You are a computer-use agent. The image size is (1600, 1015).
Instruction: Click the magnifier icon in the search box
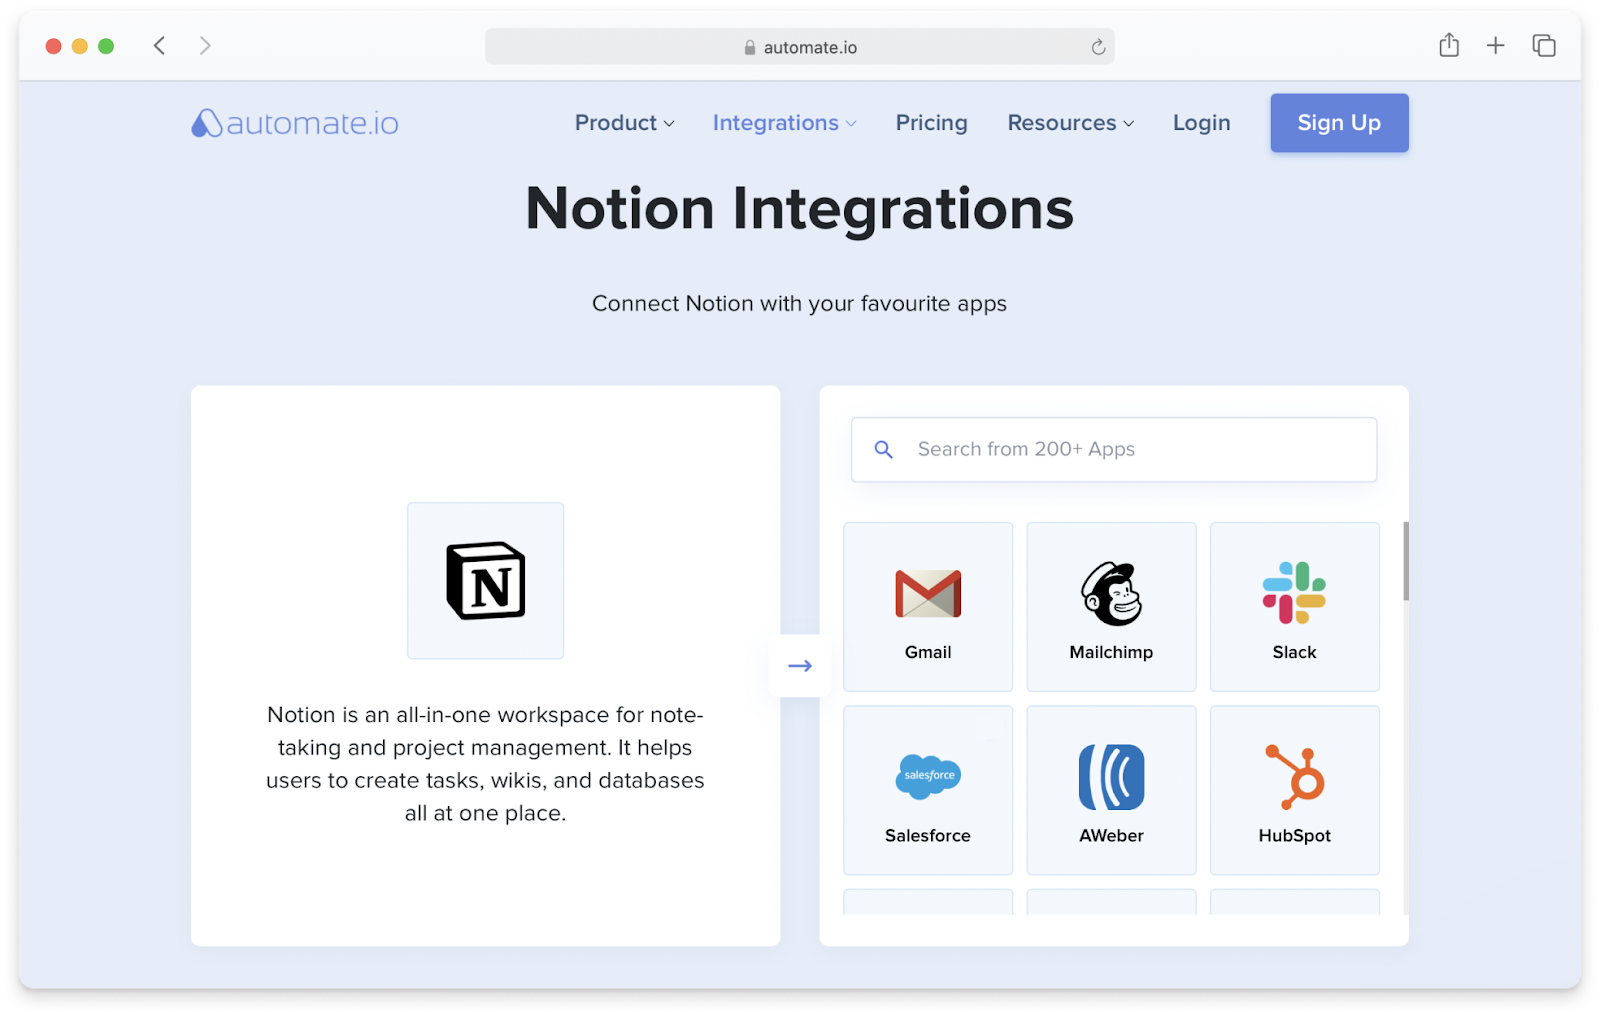coord(883,450)
